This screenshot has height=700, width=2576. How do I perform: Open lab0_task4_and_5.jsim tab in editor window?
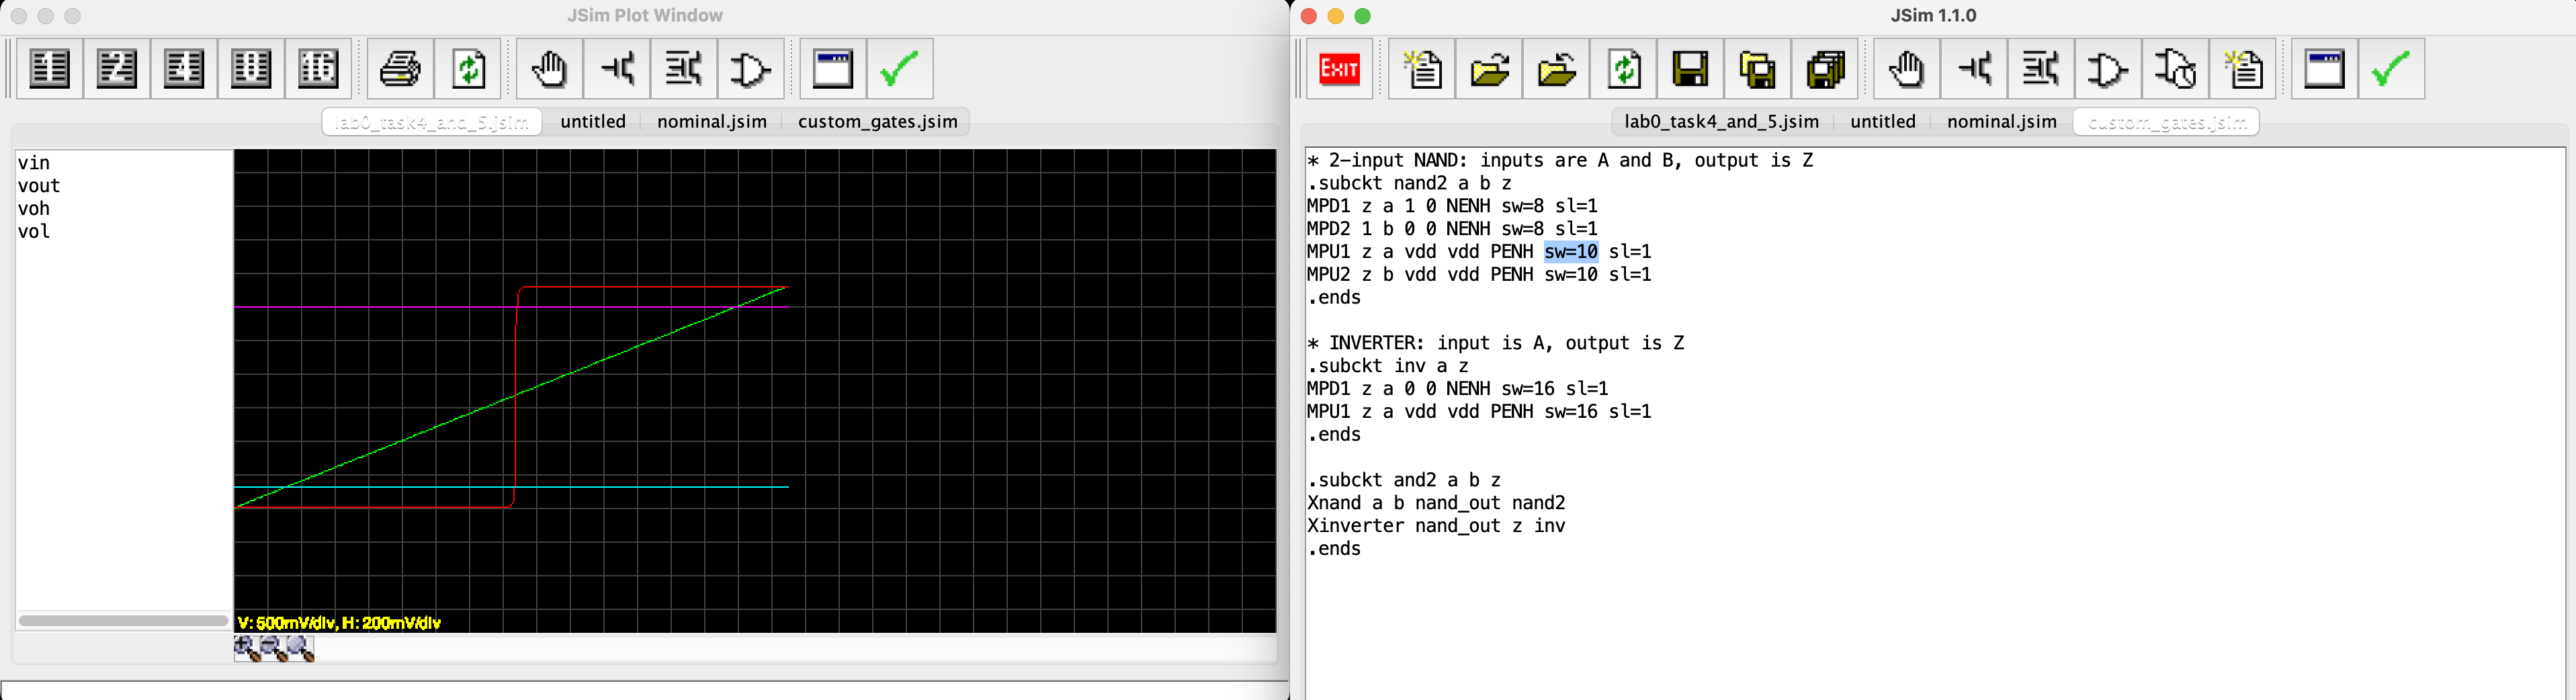(x=1720, y=122)
